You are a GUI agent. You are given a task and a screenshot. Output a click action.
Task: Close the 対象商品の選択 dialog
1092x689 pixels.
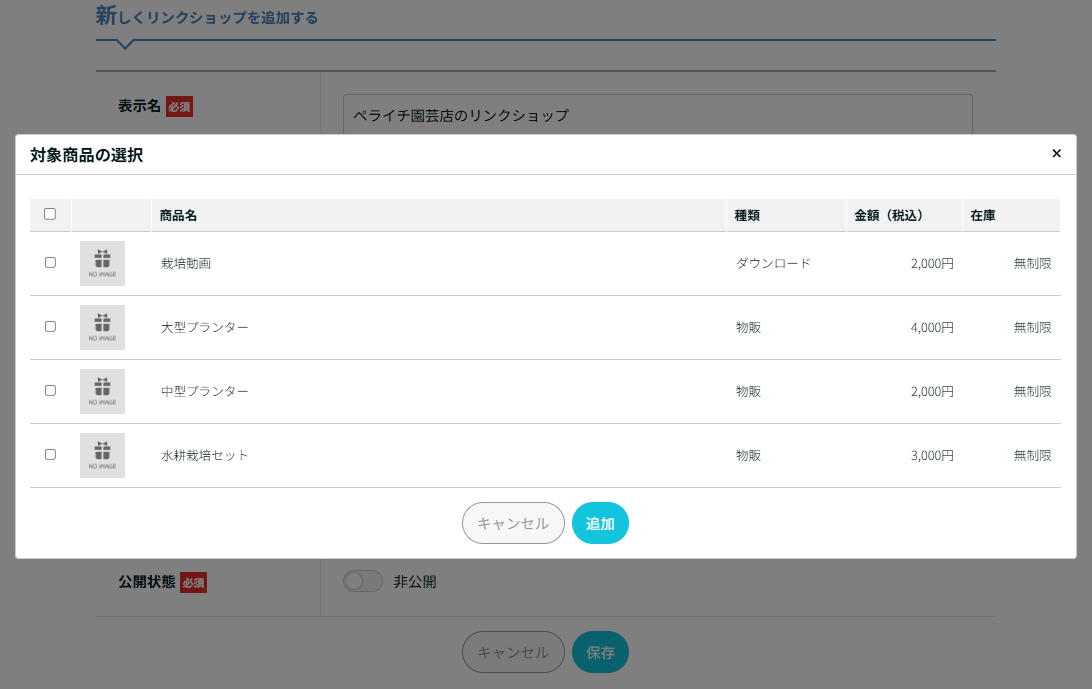(1056, 154)
